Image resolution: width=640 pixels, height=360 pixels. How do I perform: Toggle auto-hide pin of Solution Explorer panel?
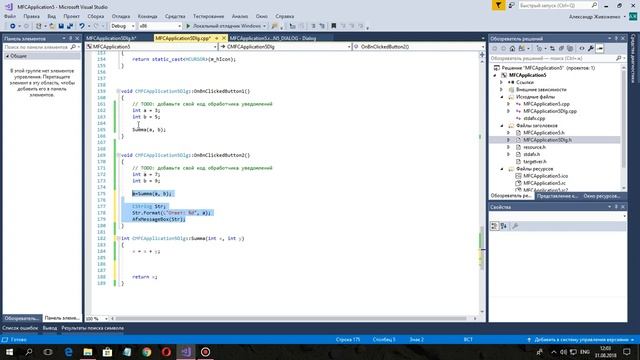[x=616, y=38]
